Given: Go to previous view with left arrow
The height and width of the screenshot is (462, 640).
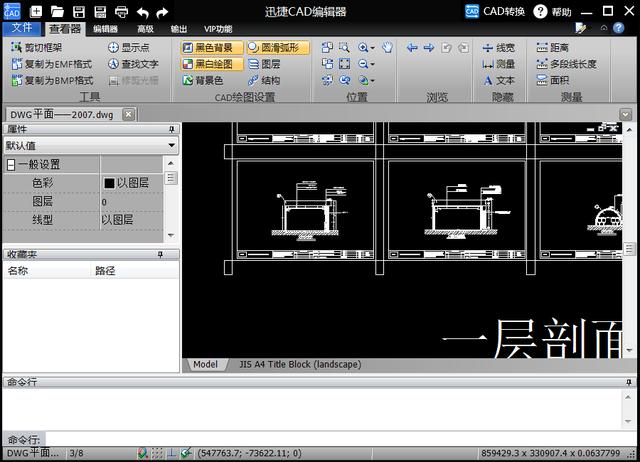Looking at the screenshot, I should pyautogui.click(x=412, y=48).
